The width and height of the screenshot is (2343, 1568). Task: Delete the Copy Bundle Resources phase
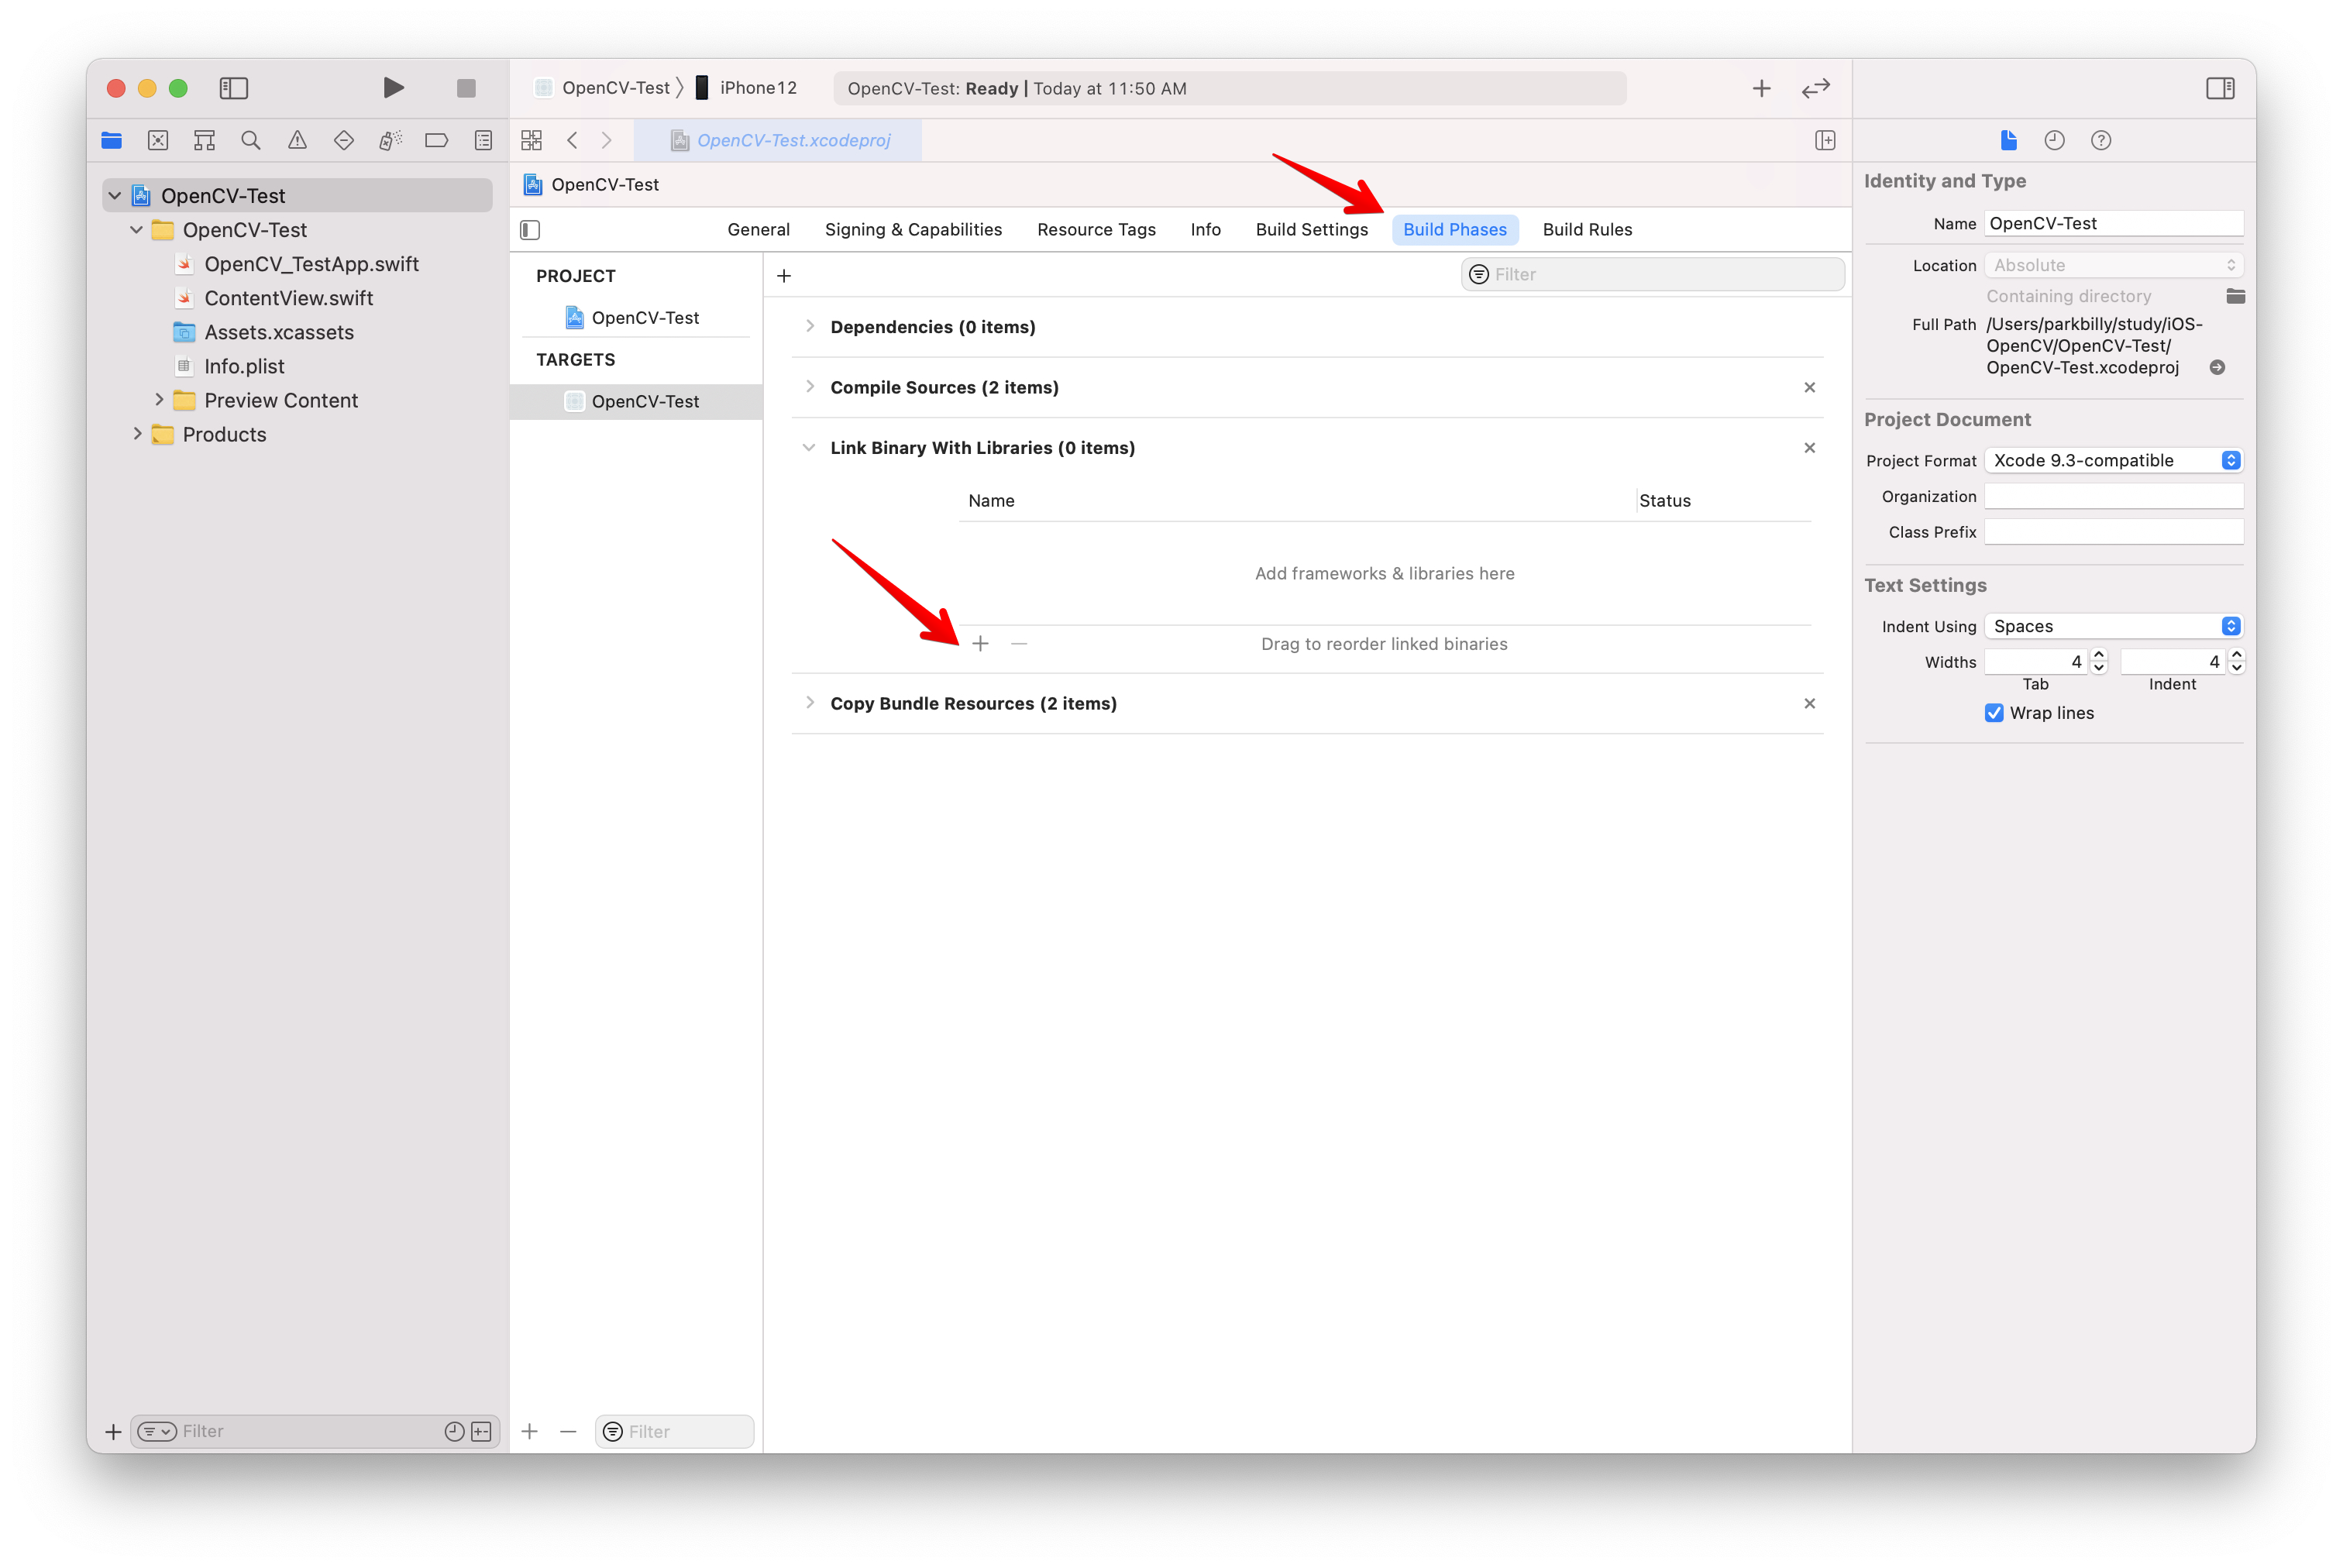pyautogui.click(x=1809, y=704)
